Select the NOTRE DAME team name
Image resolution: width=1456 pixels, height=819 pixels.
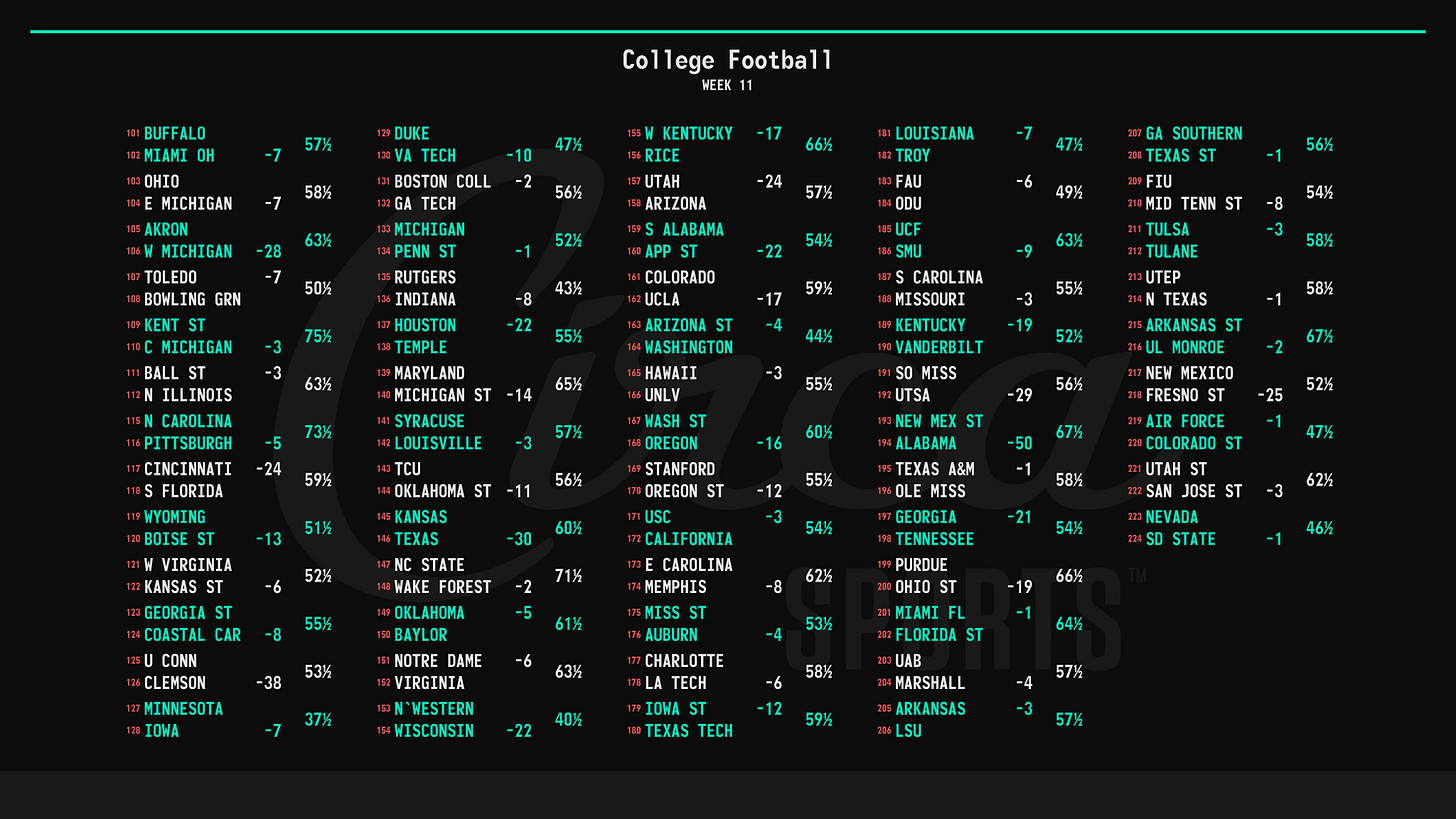coord(438,661)
